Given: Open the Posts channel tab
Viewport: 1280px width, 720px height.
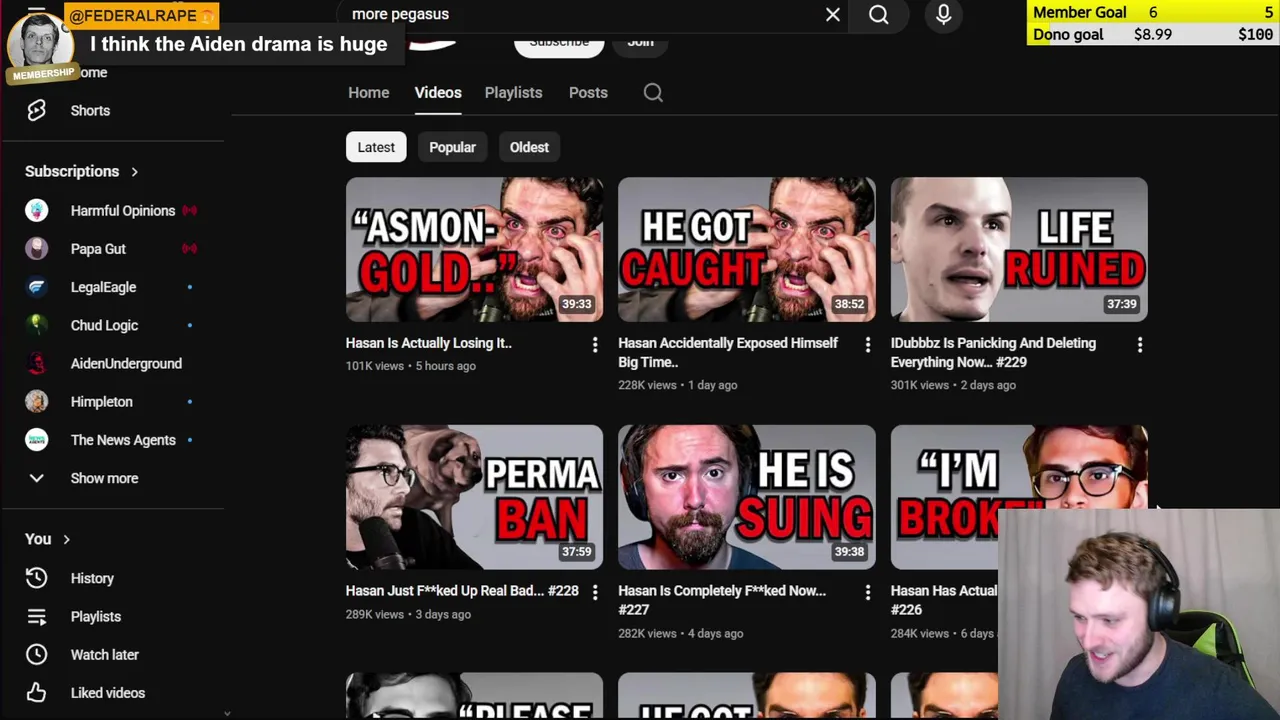Looking at the screenshot, I should (588, 93).
